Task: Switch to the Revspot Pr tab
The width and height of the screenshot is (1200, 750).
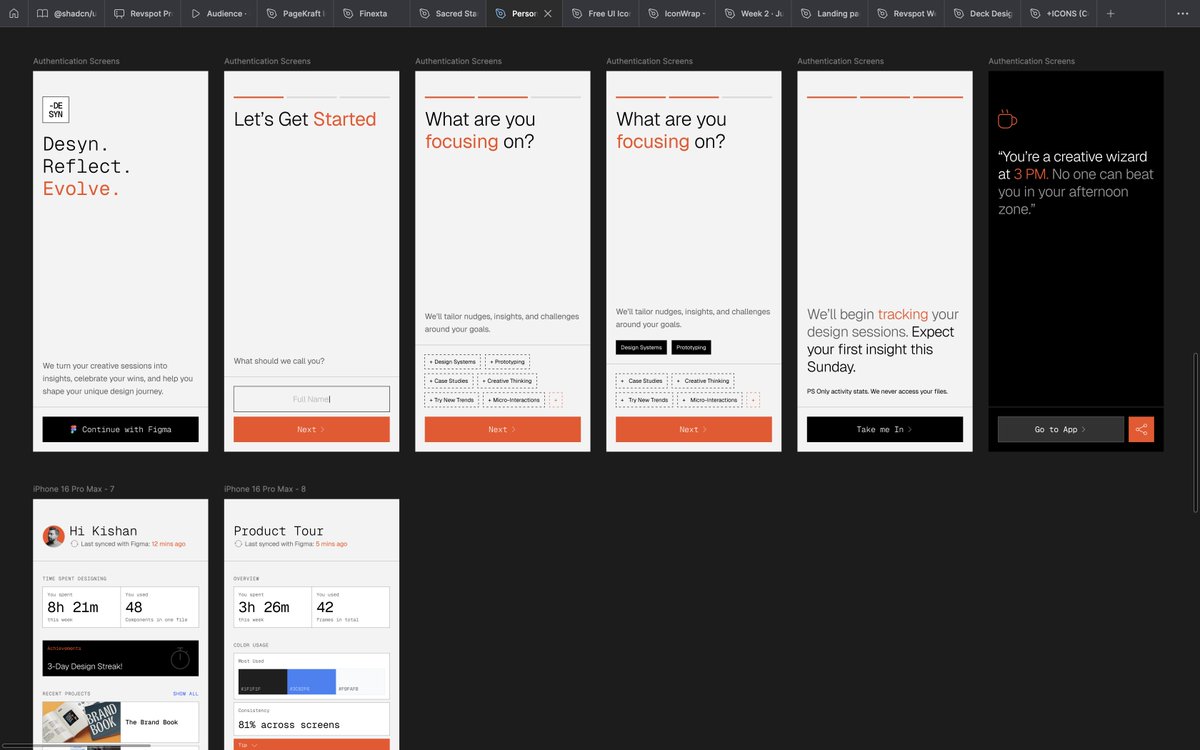Action: pos(143,14)
